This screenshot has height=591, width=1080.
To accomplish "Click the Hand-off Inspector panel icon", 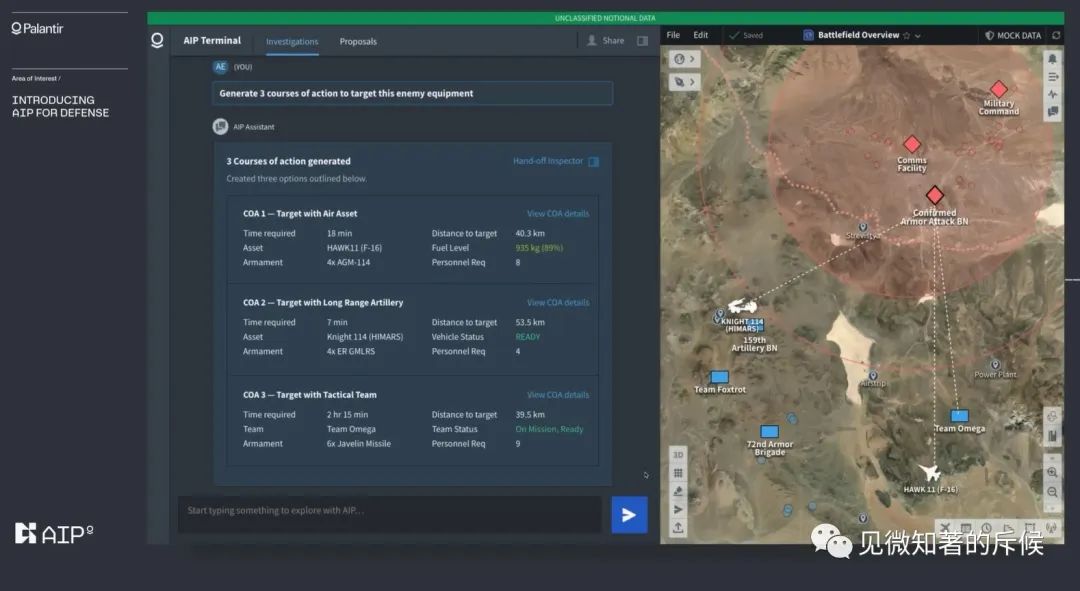I will [594, 161].
